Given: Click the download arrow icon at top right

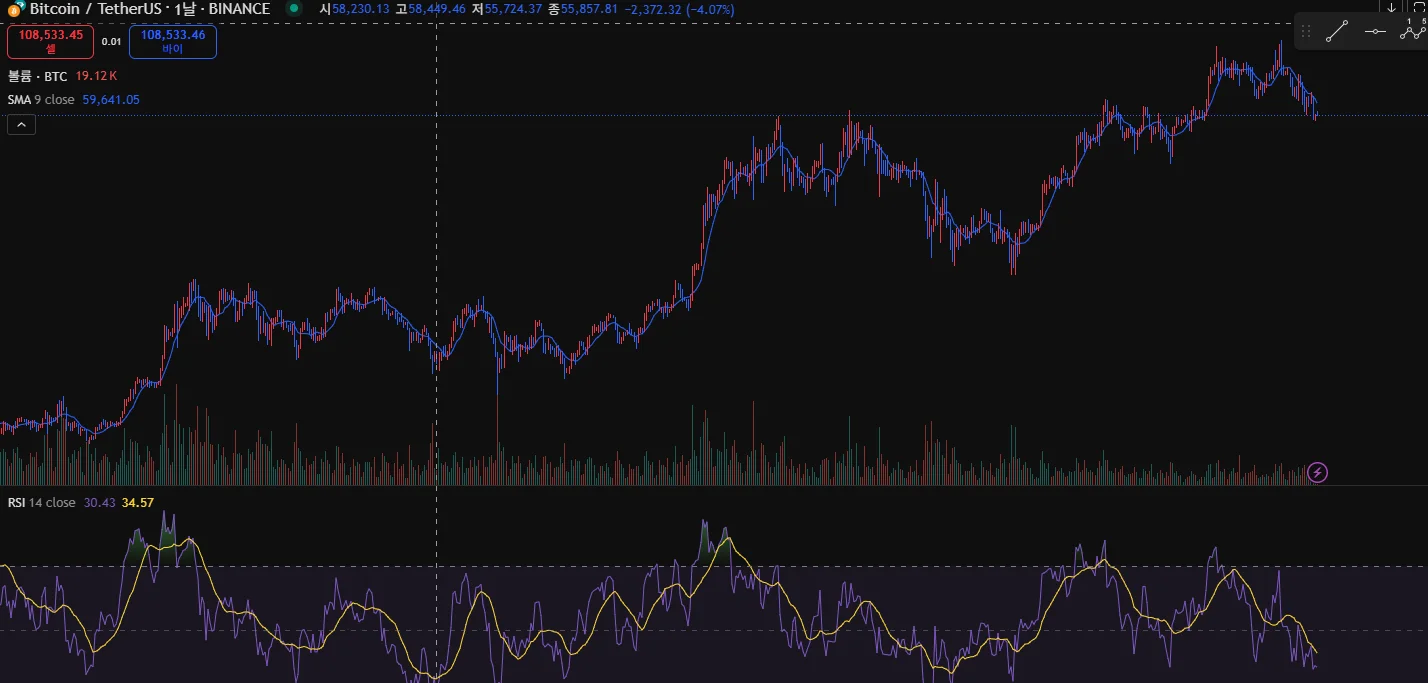Looking at the screenshot, I should (x=1391, y=7).
